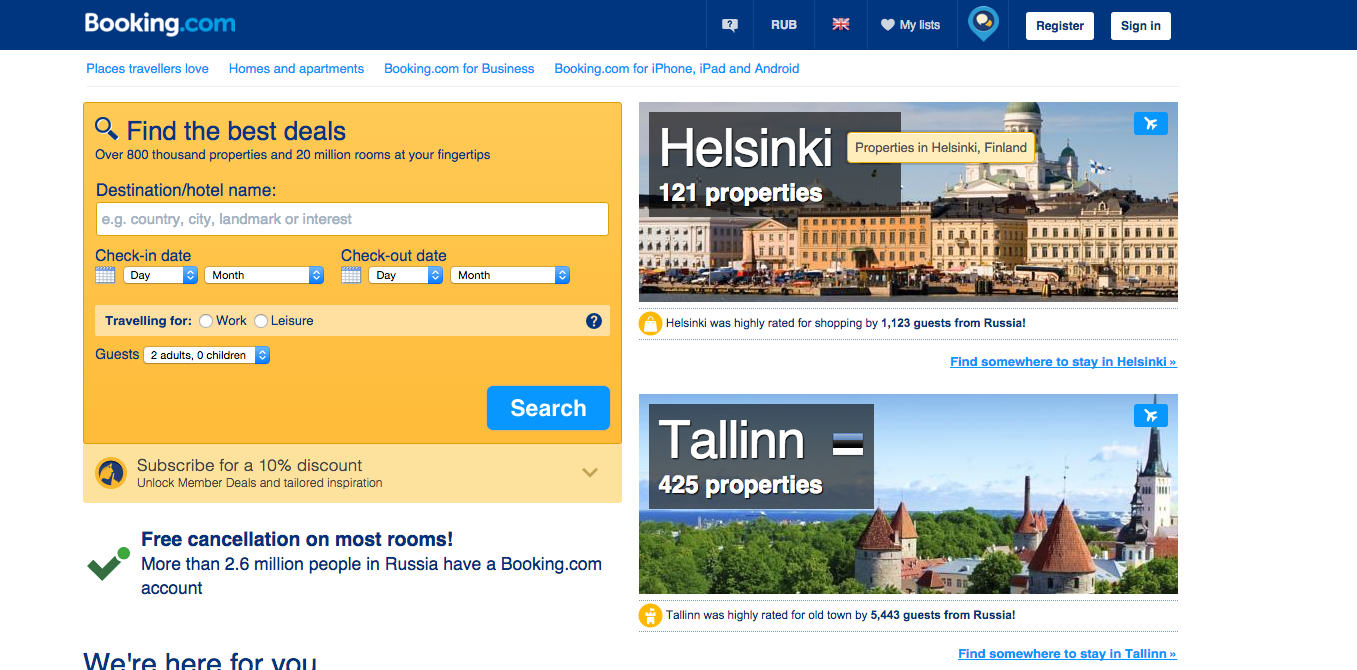The height and width of the screenshot is (670, 1357).
Task: Open Booking.com for Business nav link
Action: click(x=459, y=69)
